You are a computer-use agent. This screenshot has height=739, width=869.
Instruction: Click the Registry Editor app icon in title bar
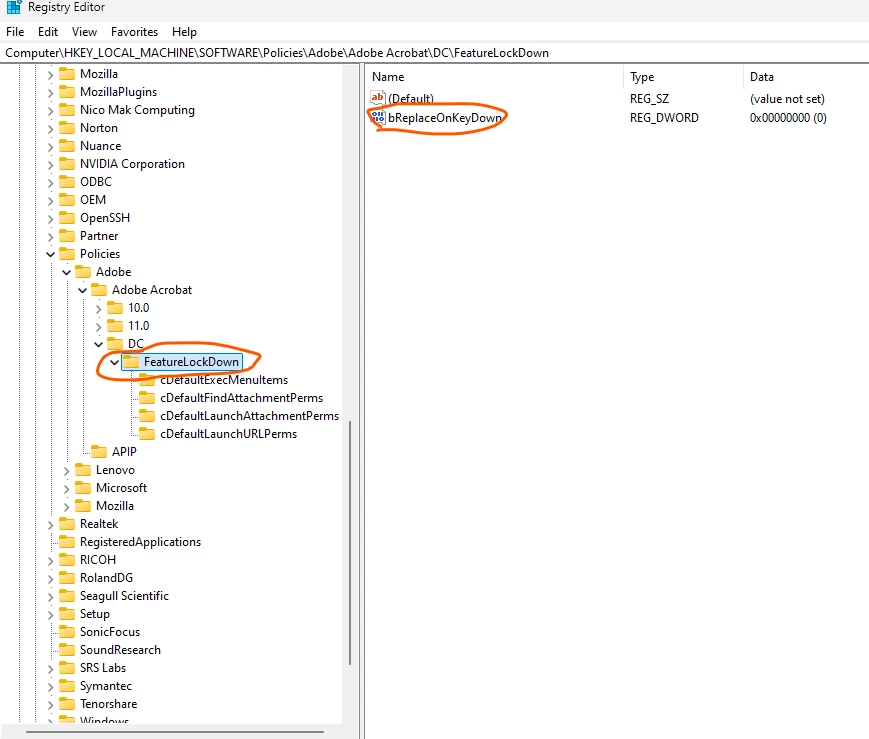click(14, 7)
